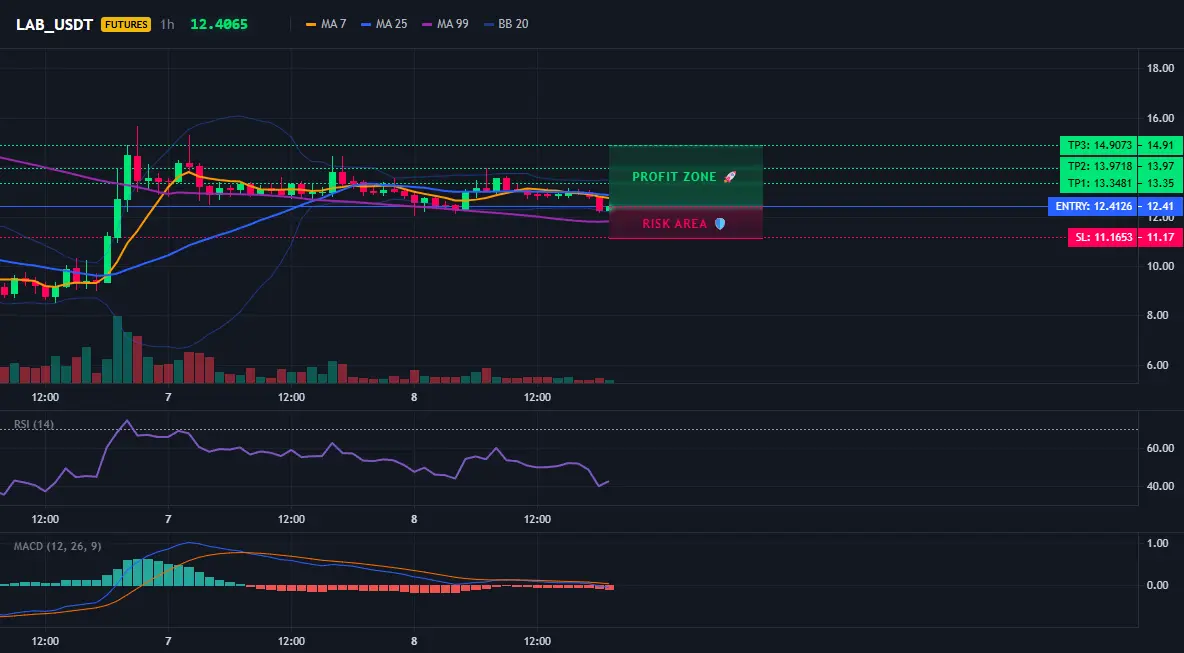
Task: Click date label 8 below the volume bars
Action: 414,397
